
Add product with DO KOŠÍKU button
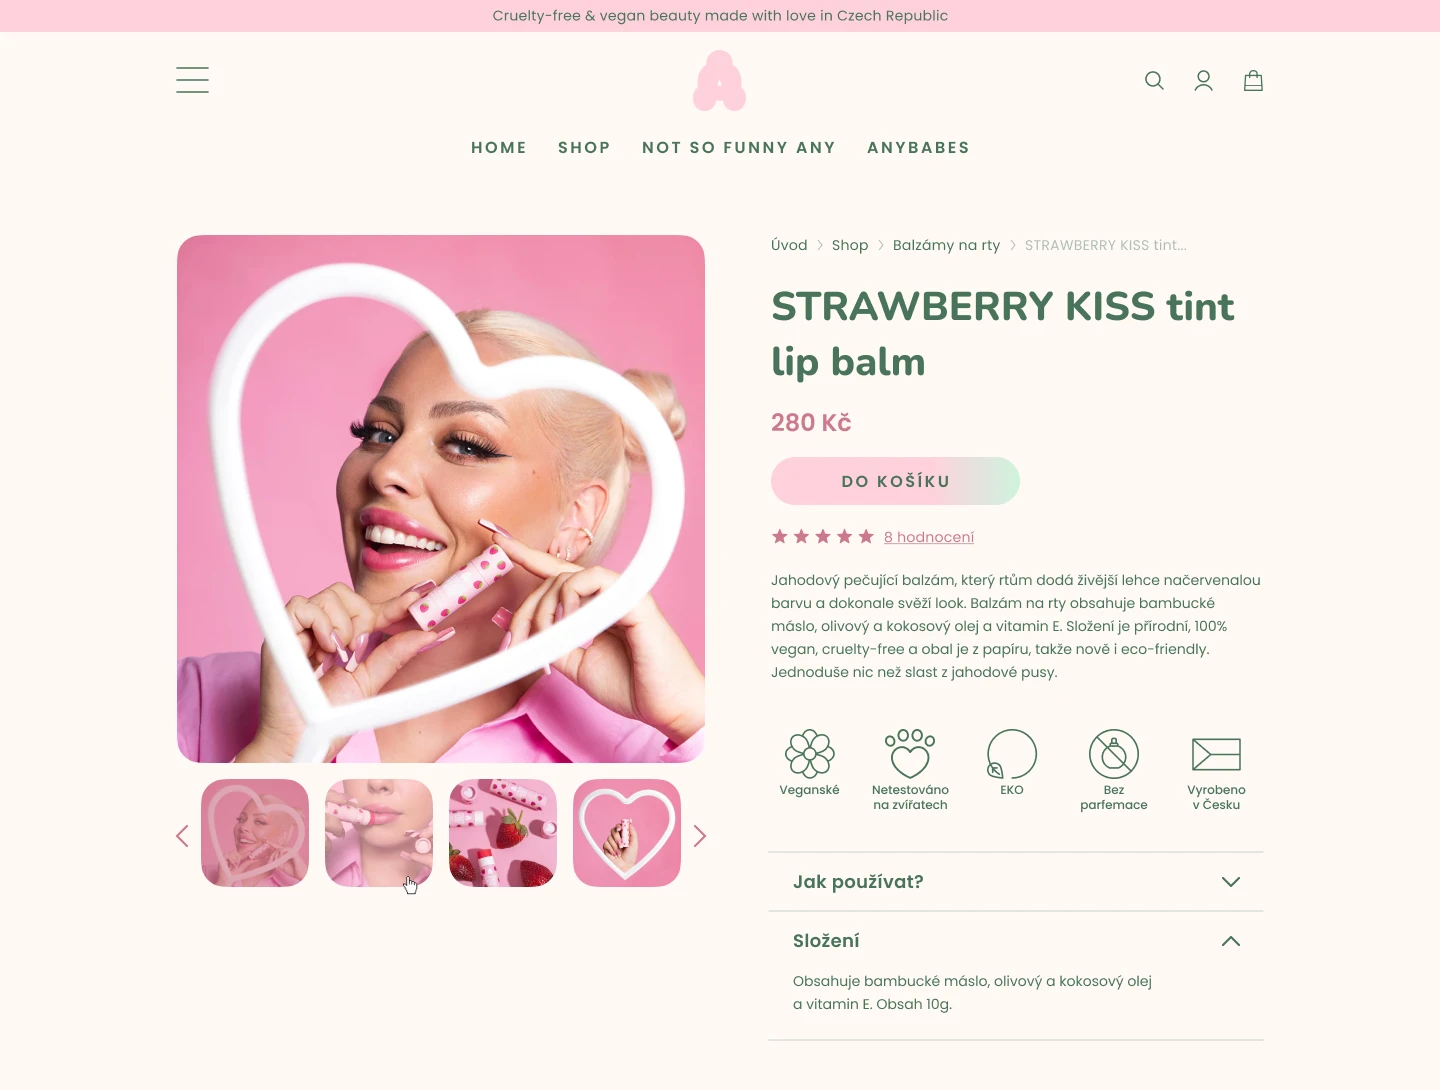click(x=895, y=481)
